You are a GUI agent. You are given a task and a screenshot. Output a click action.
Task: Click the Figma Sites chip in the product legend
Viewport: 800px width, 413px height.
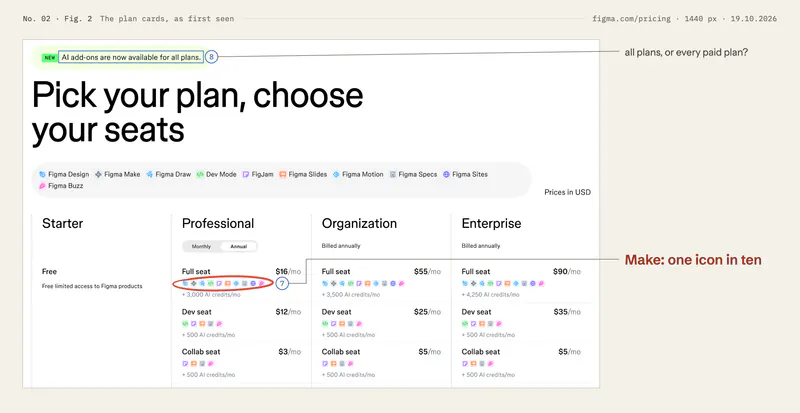pyautogui.click(x=465, y=174)
